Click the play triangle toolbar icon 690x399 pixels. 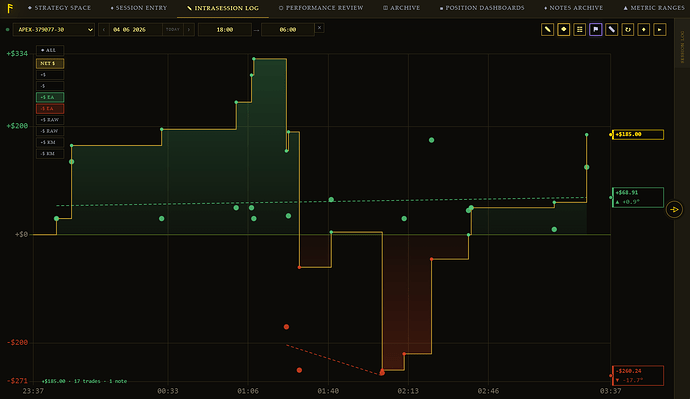pos(660,29)
